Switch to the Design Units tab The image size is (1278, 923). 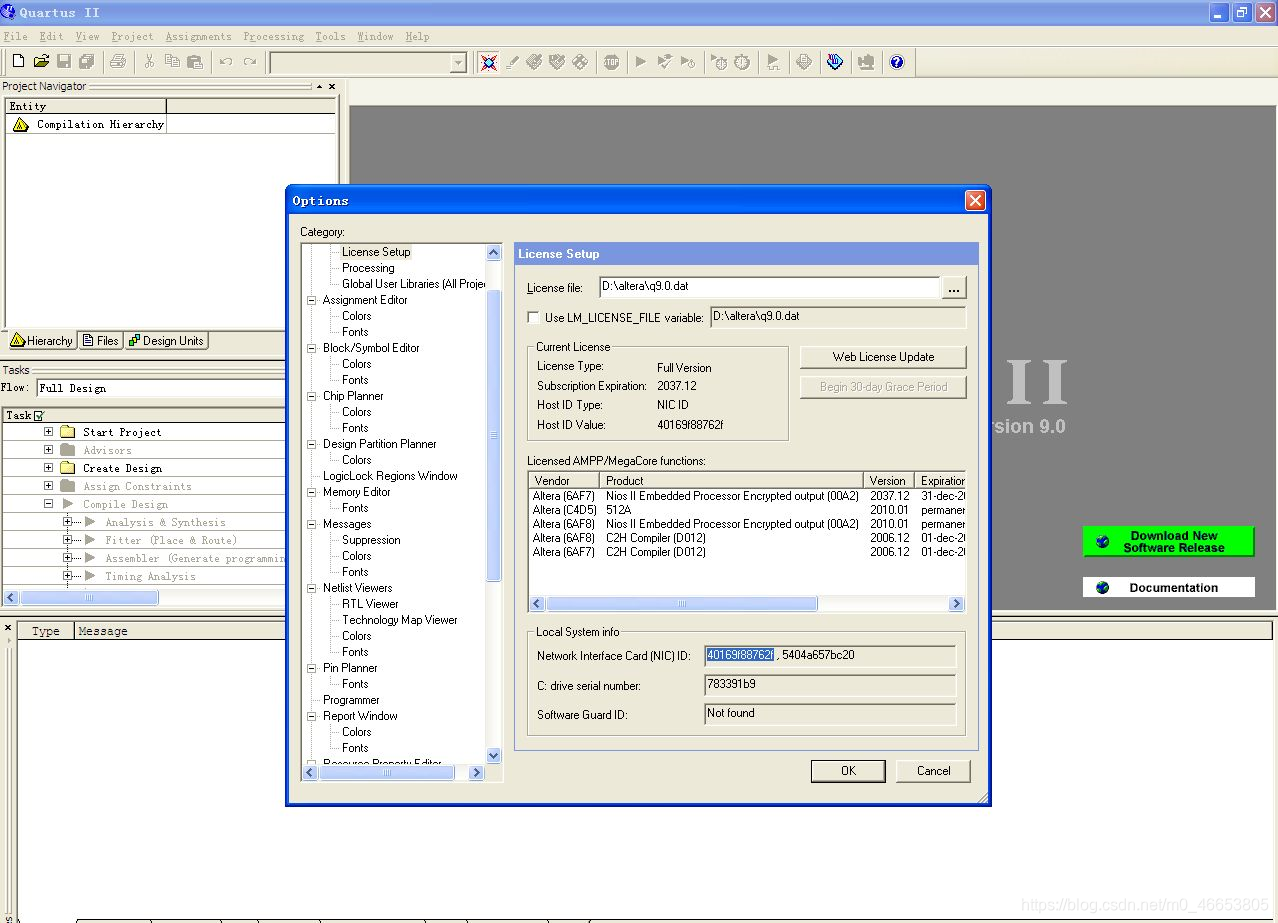click(x=166, y=341)
